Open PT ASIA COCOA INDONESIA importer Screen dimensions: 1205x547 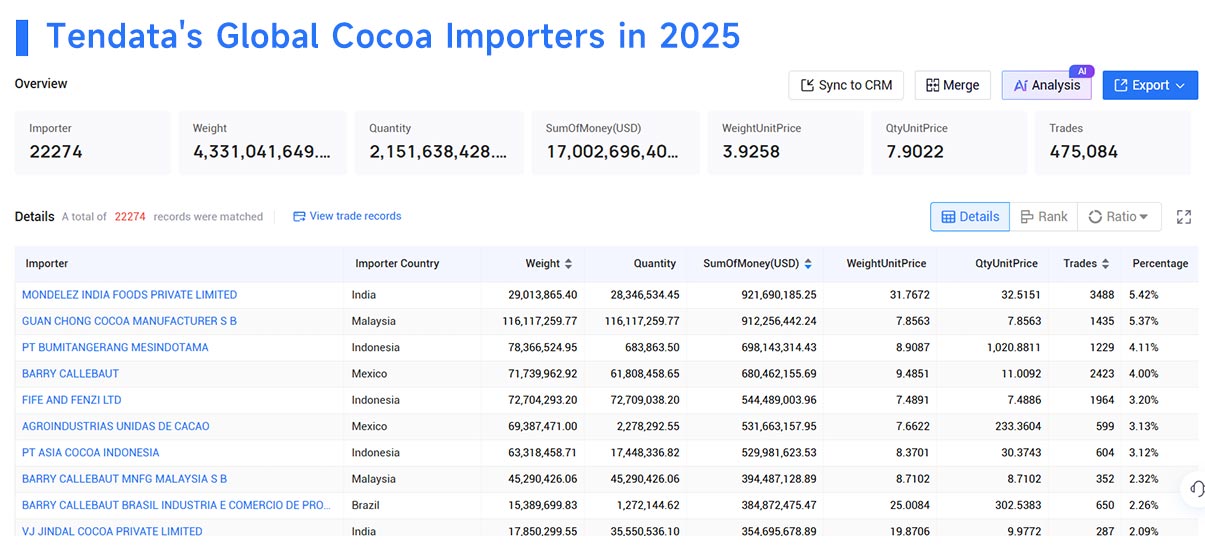coord(90,452)
